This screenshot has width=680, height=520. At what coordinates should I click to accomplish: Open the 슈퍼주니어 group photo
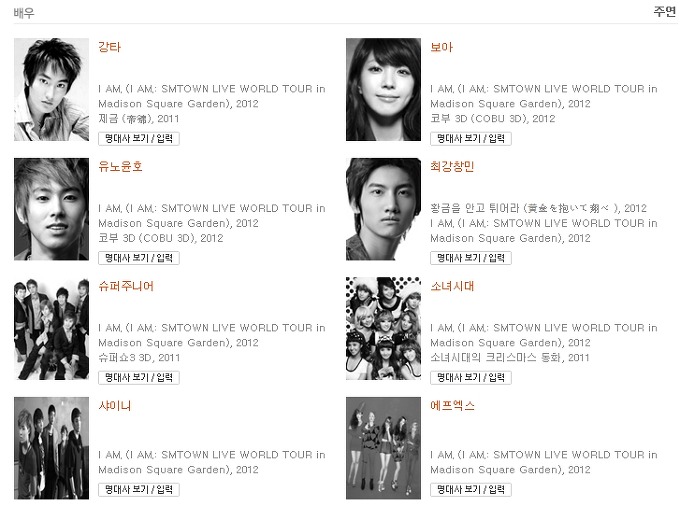coord(51,329)
